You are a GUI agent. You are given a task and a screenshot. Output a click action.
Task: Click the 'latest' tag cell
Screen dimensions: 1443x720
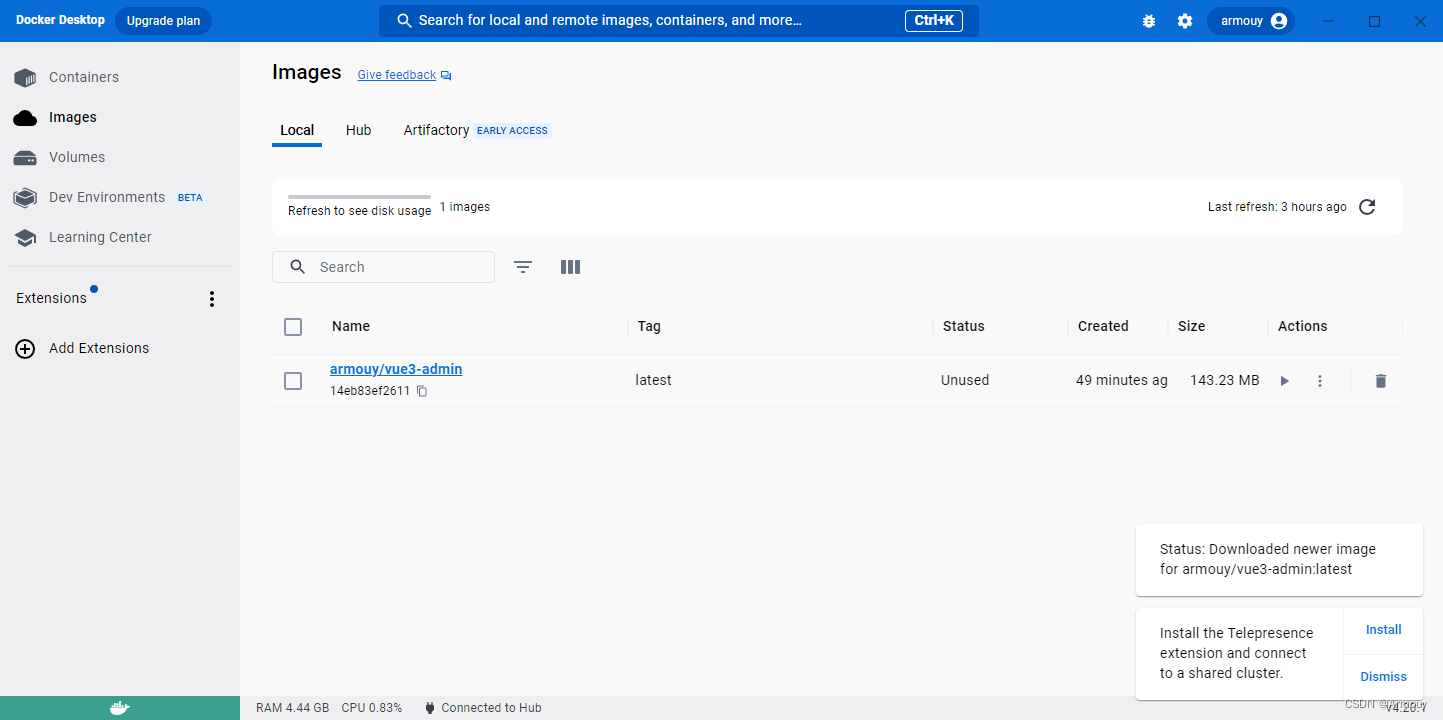click(x=653, y=380)
